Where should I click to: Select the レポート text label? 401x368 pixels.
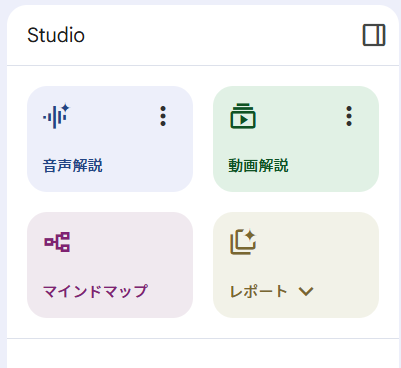tap(258, 291)
